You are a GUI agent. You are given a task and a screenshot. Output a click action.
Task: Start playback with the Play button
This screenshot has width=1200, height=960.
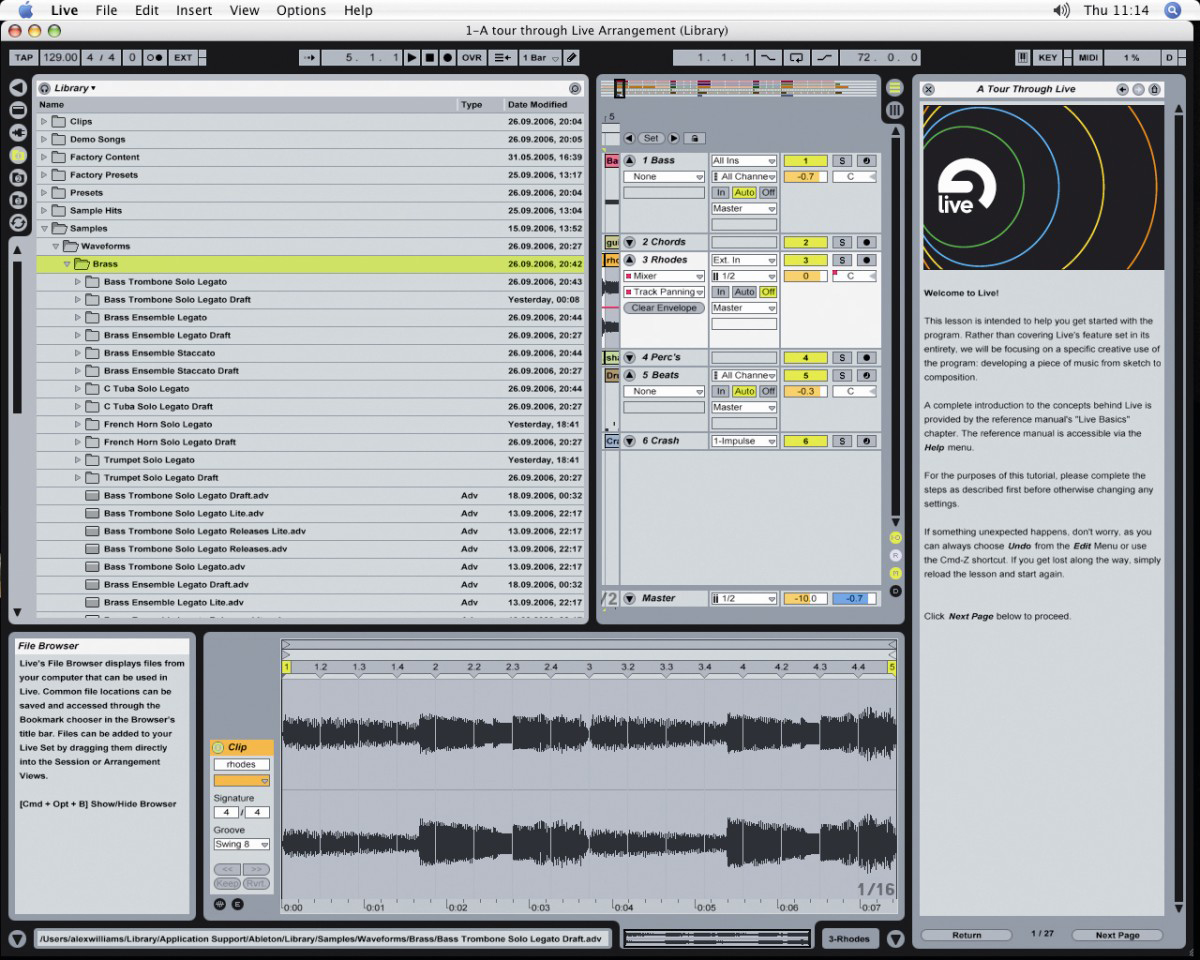coord(412,58)
